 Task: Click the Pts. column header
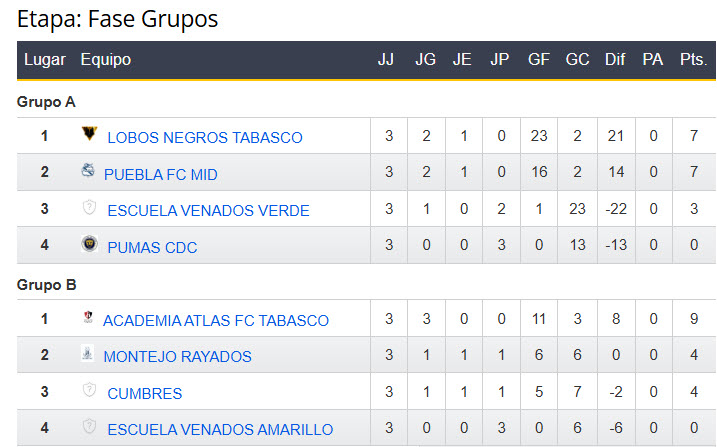tap(693, 60)
